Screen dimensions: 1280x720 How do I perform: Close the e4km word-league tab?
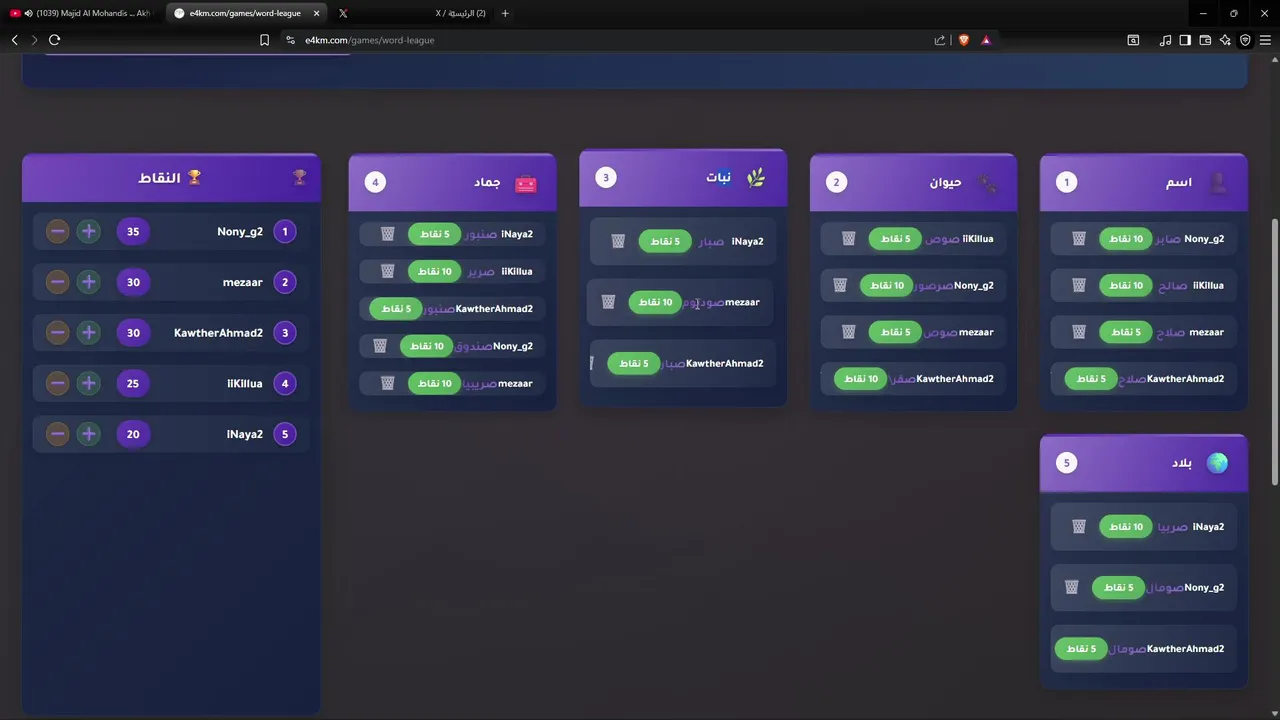[x=316, y=13]
